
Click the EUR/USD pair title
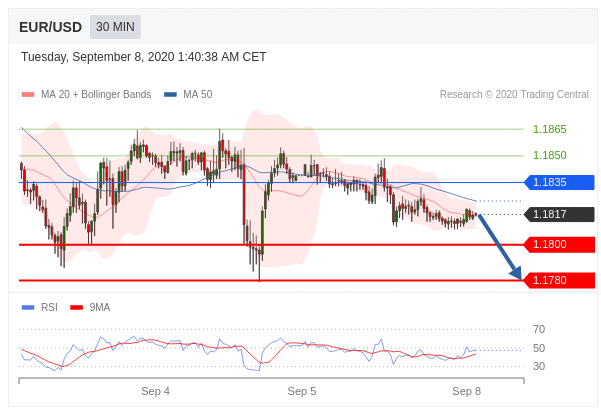point(51,27)
